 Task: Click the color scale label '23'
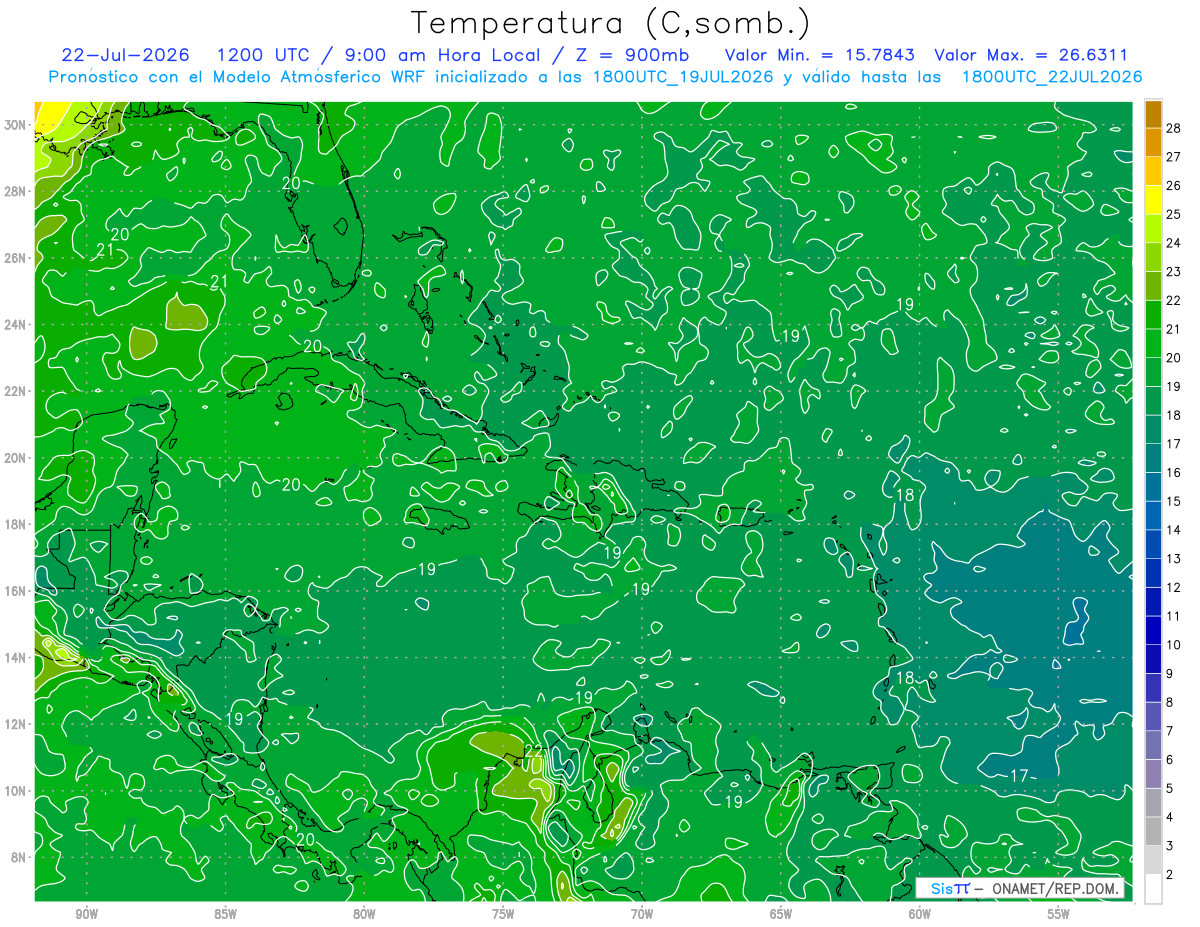1173,271
